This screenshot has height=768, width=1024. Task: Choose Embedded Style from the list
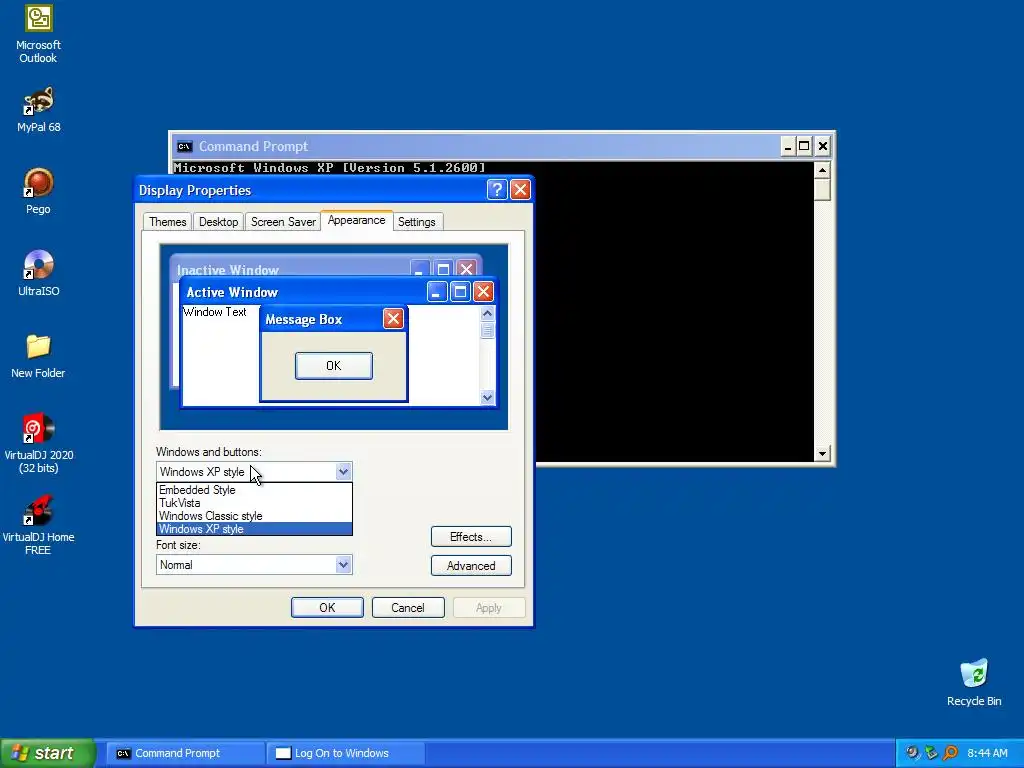(255, 490)
